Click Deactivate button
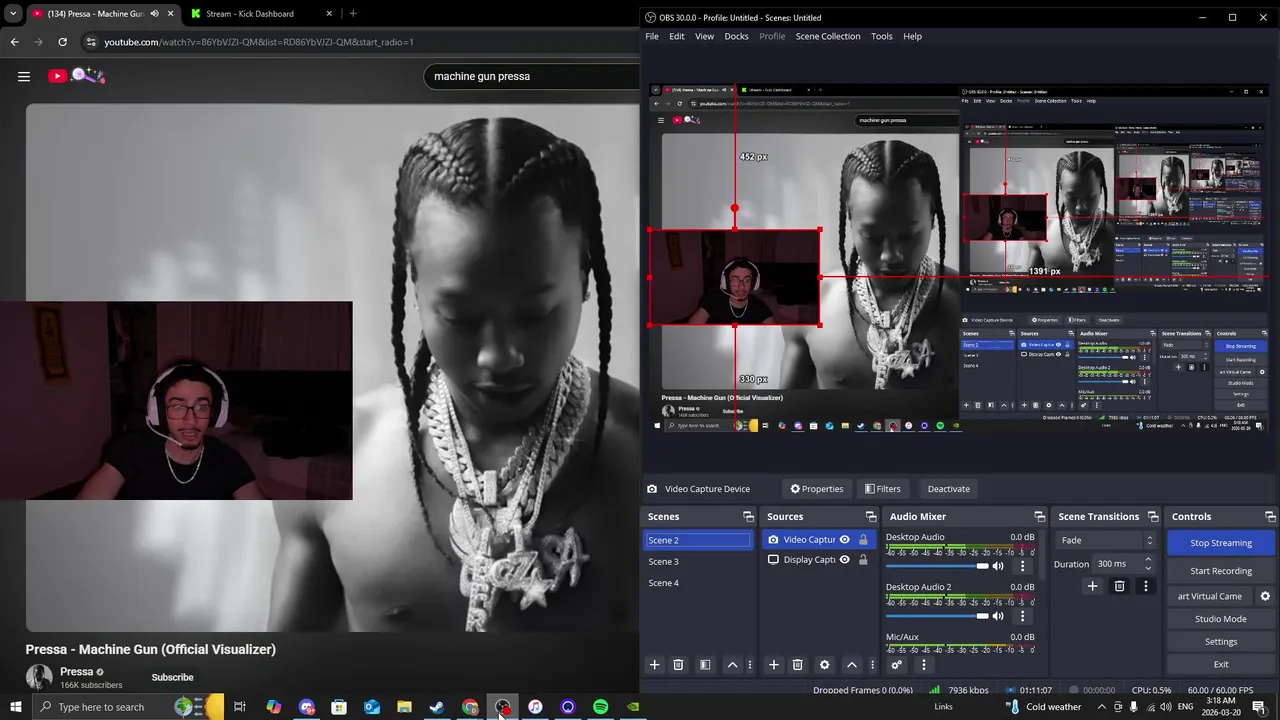This screenshot has width=1280, height=720. [948, 489]
